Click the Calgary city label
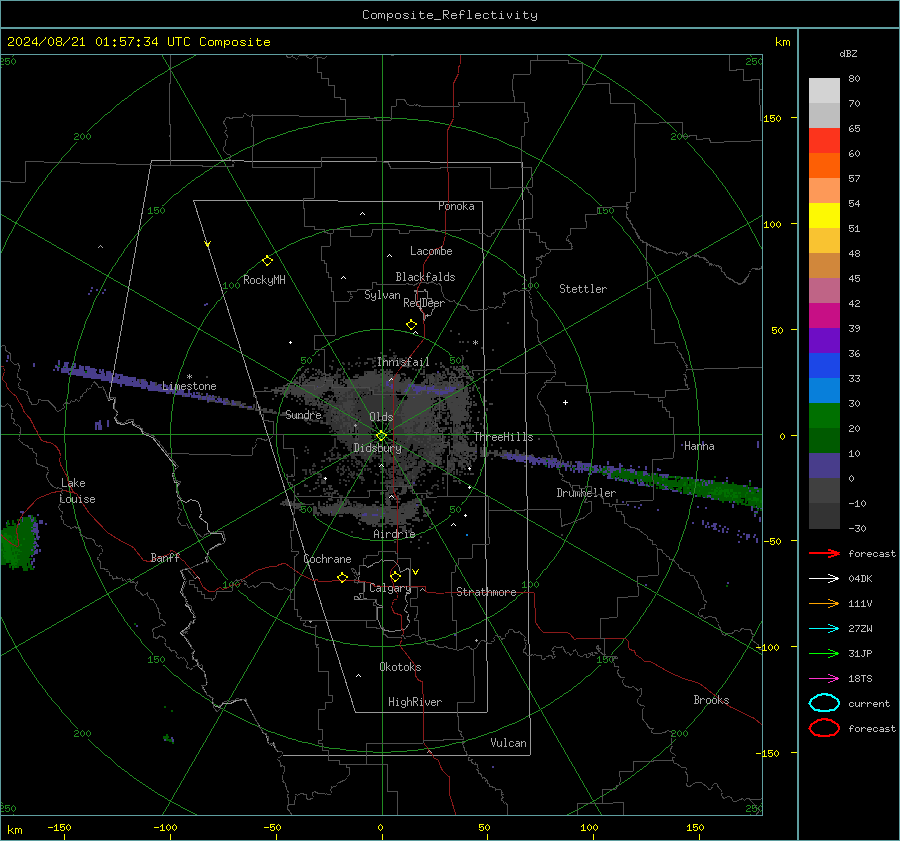 tap(390, 588)
